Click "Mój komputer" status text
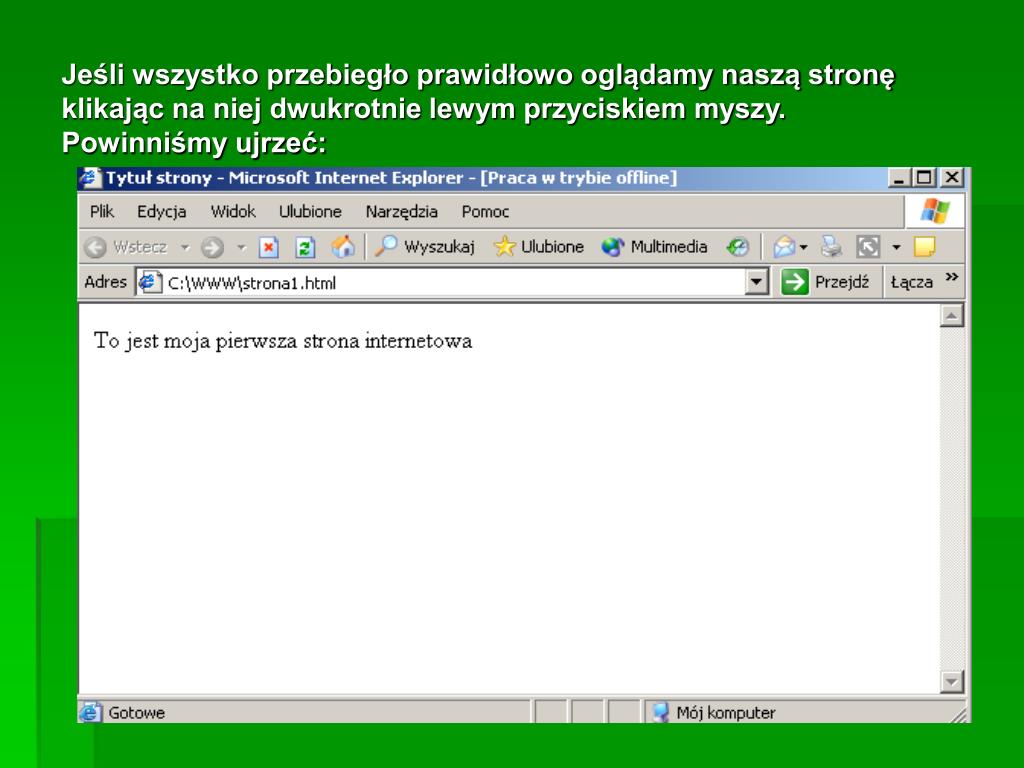1024x768 pixels. [x=726, y=712]
